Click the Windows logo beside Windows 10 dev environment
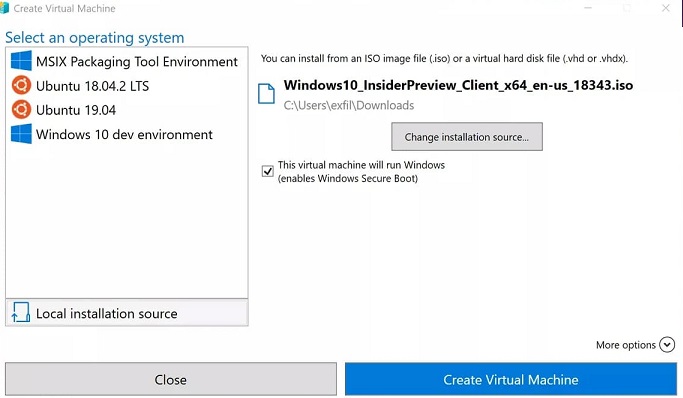 point(21,134)
